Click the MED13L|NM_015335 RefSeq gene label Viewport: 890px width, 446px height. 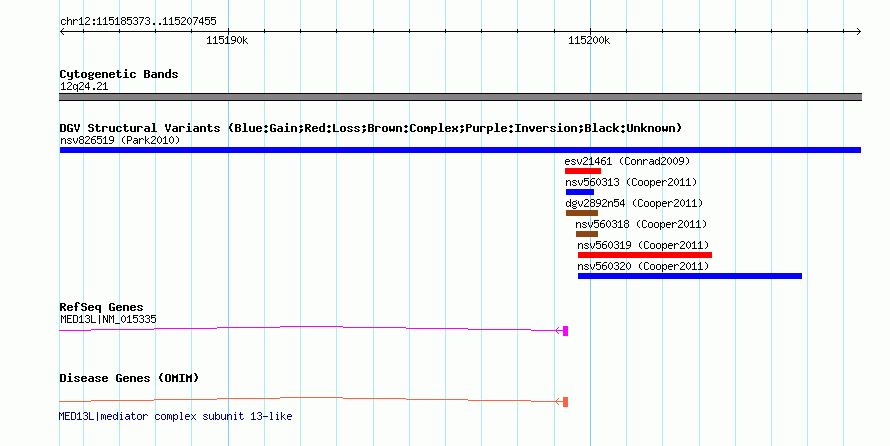click(x=108, y=319)
